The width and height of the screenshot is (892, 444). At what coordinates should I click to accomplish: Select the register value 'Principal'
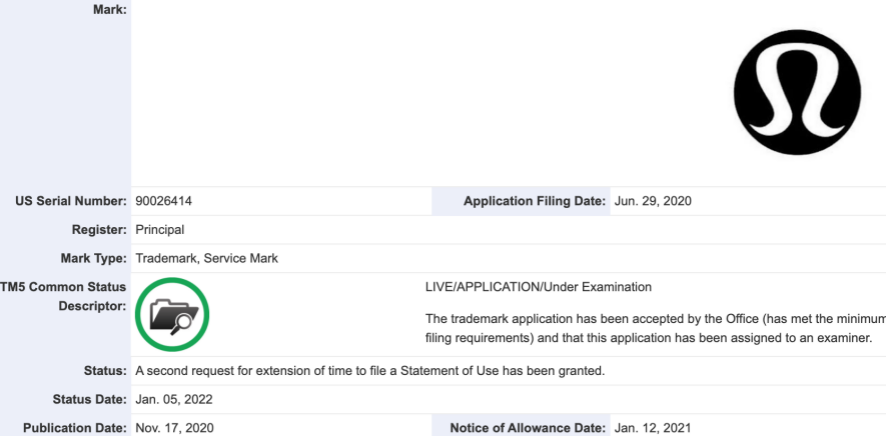[x=160, y=229]
